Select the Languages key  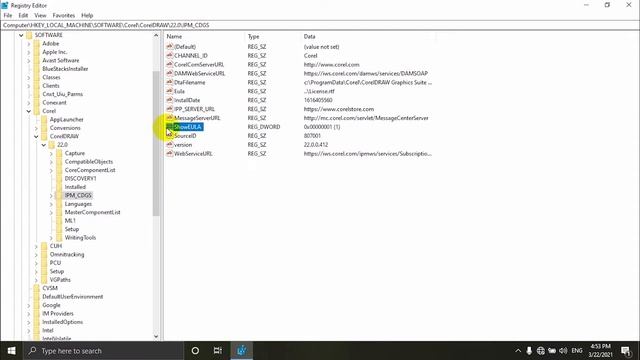pyautogui.click(x=78, y=204)
